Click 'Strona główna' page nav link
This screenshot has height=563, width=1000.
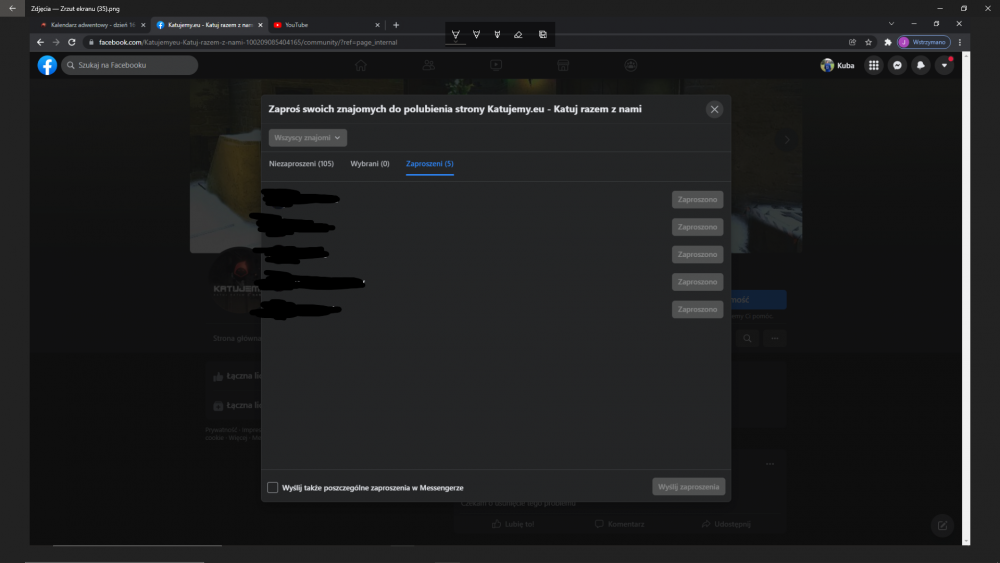[237, 339]
